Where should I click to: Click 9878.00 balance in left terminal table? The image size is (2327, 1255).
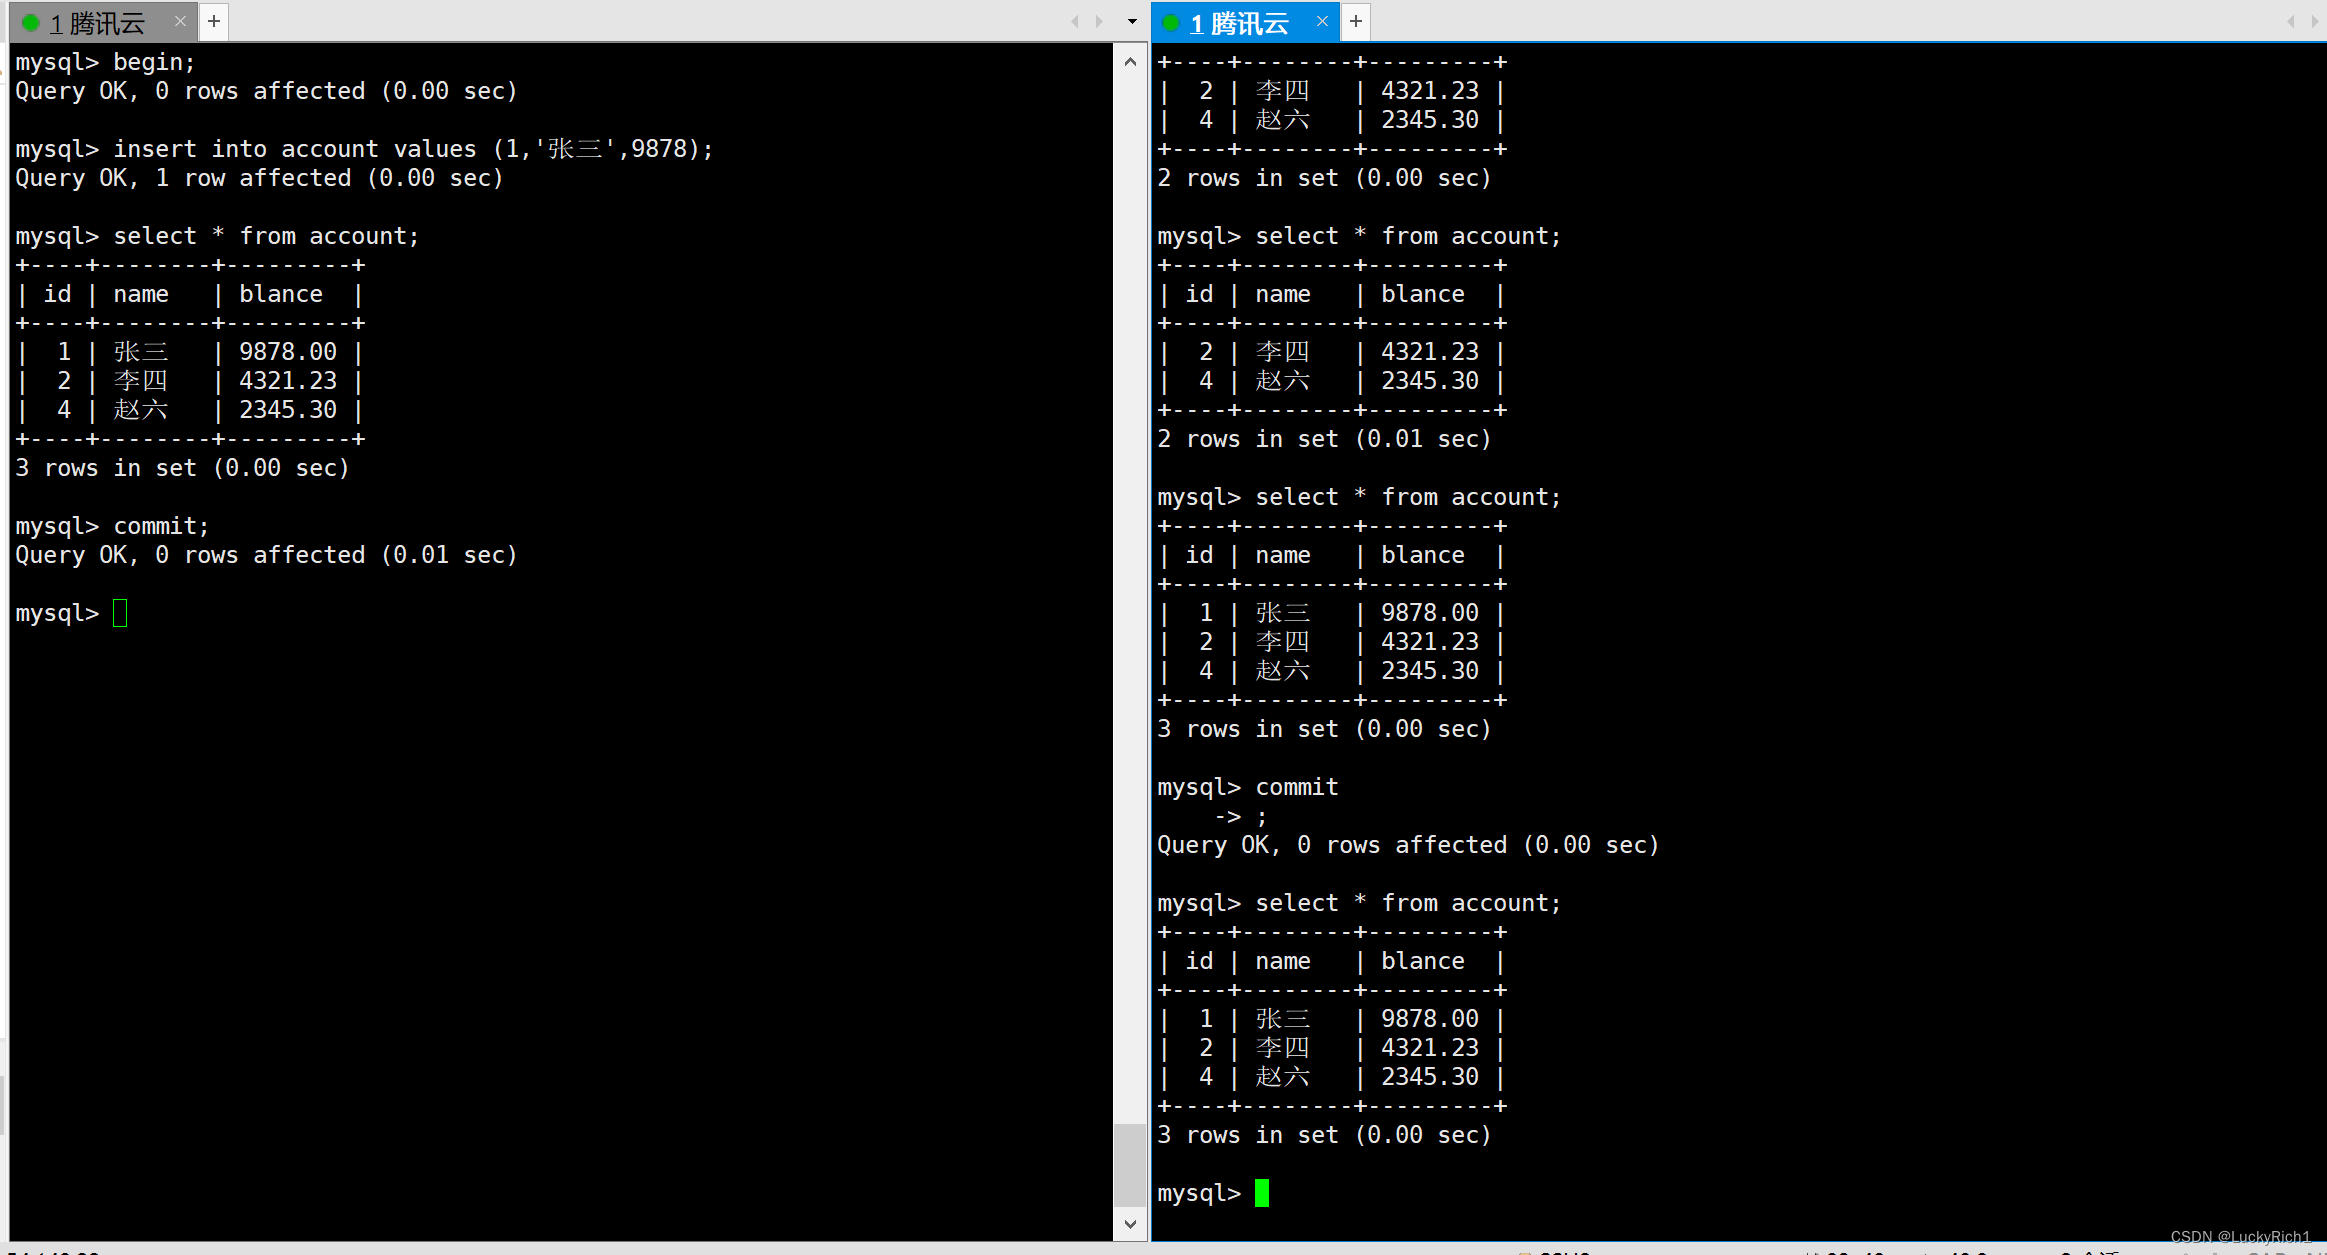(288, 352)
